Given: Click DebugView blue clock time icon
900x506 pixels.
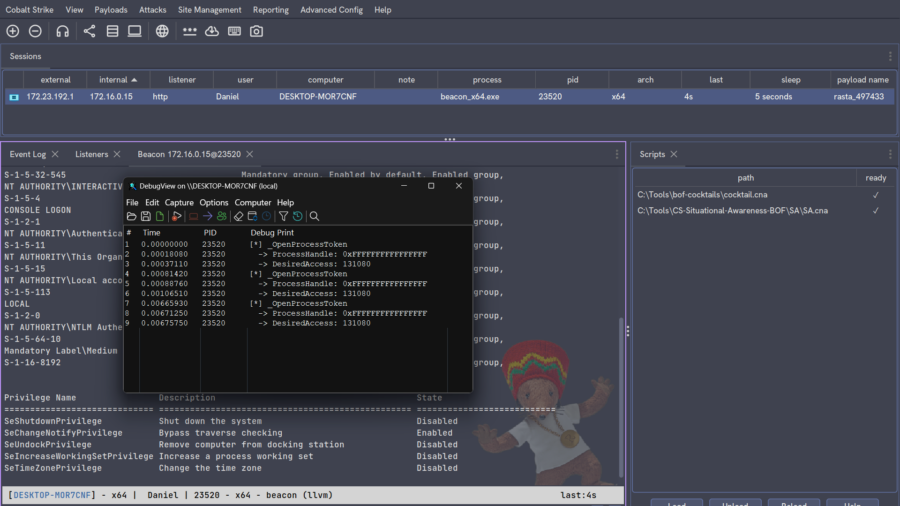Looking at the screenshot, I should coord(266,216).
